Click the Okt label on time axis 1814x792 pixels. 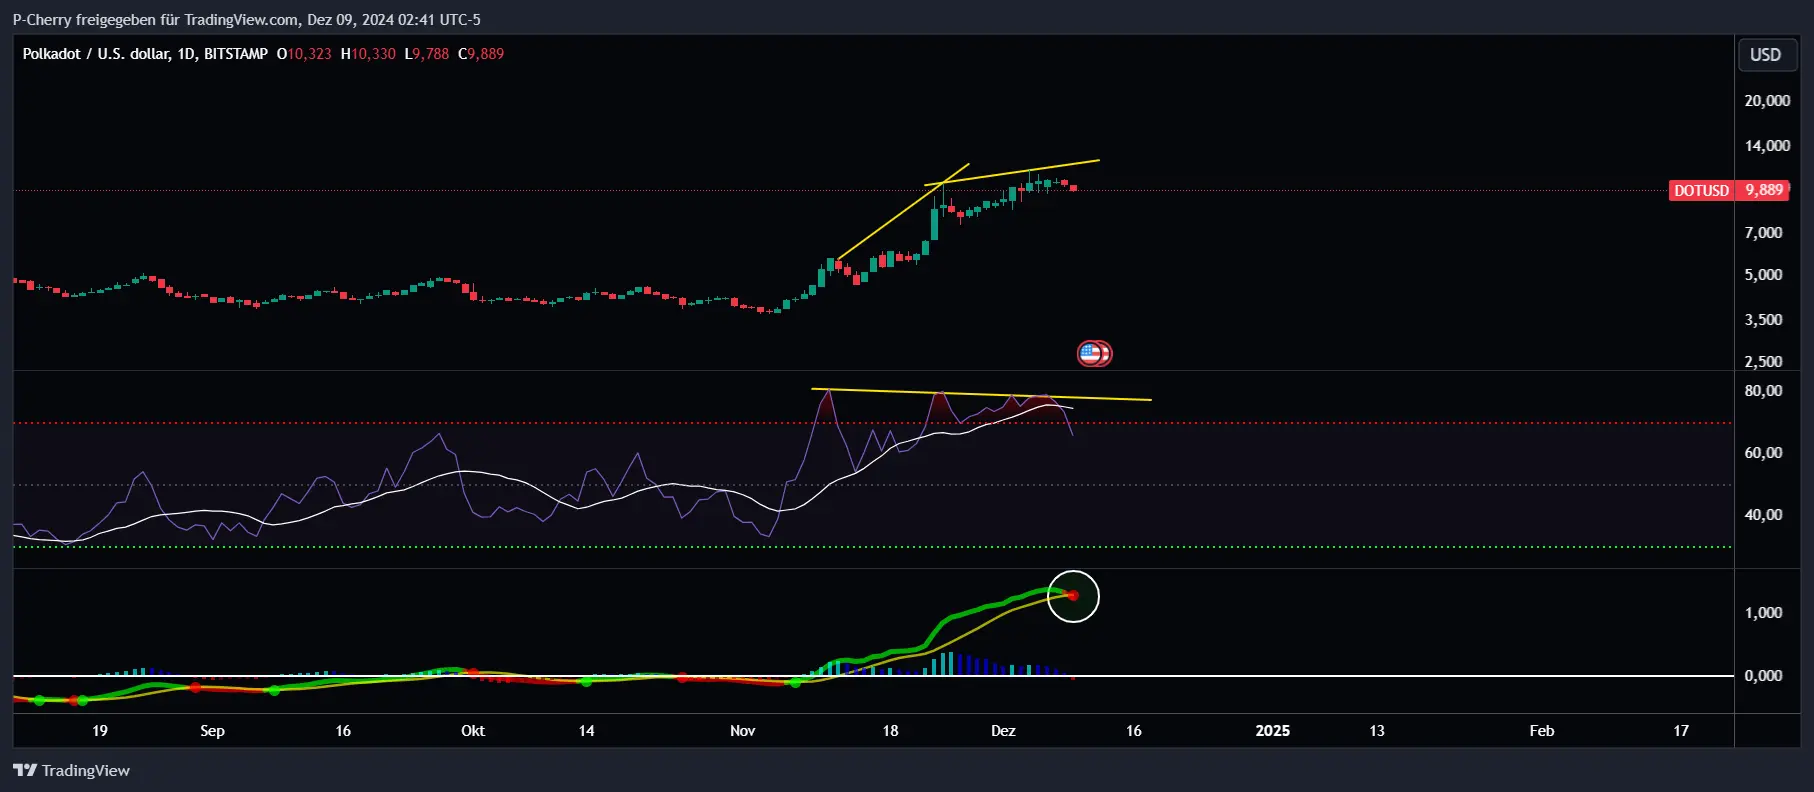(473, 731)
